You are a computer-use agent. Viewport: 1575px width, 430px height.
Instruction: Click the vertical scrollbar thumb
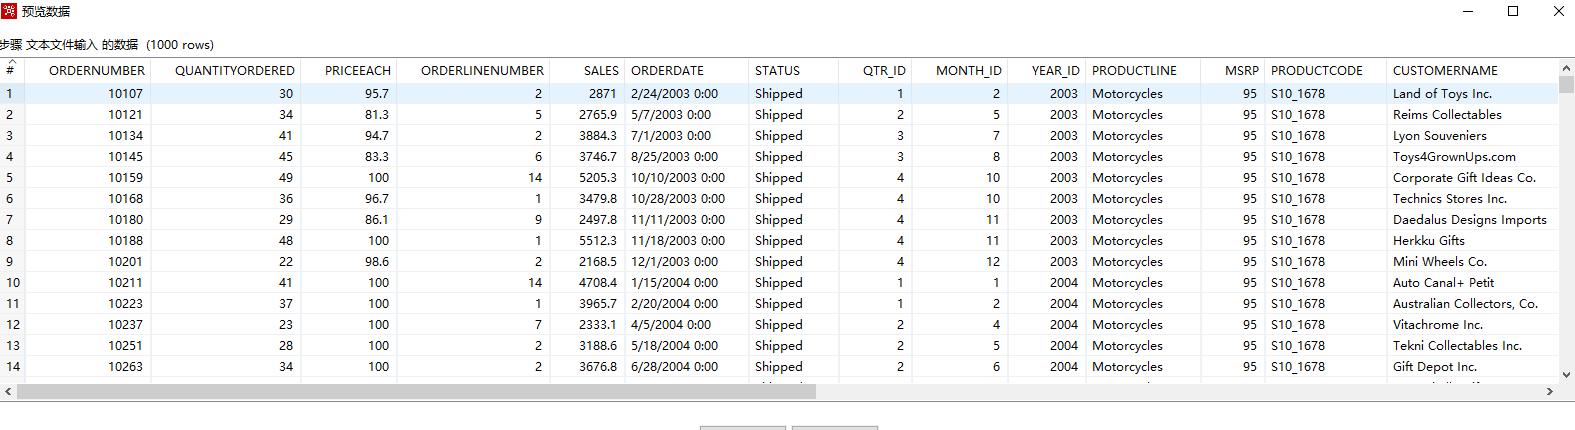click(x=1566, y=84)
